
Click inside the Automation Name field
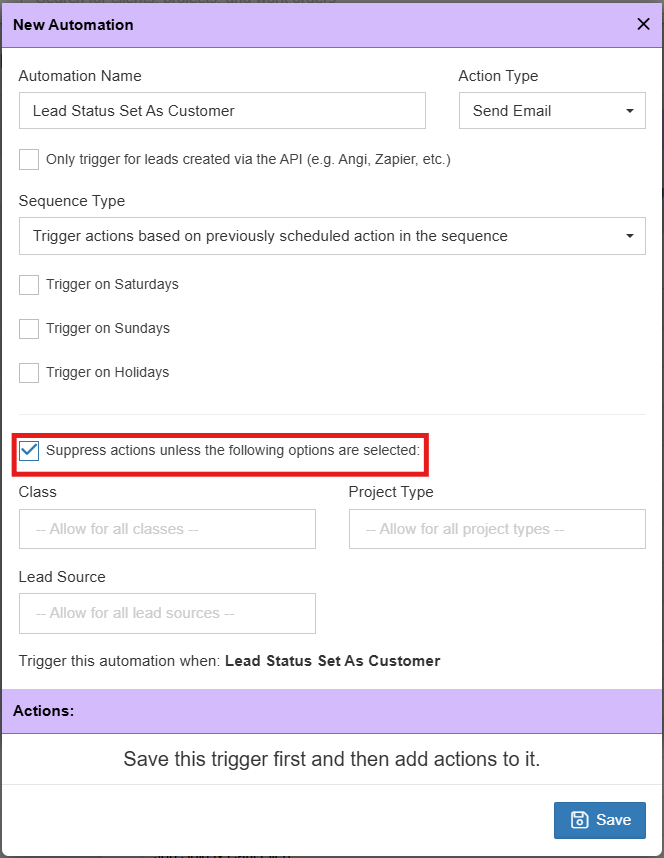click(x=222, y=111)
